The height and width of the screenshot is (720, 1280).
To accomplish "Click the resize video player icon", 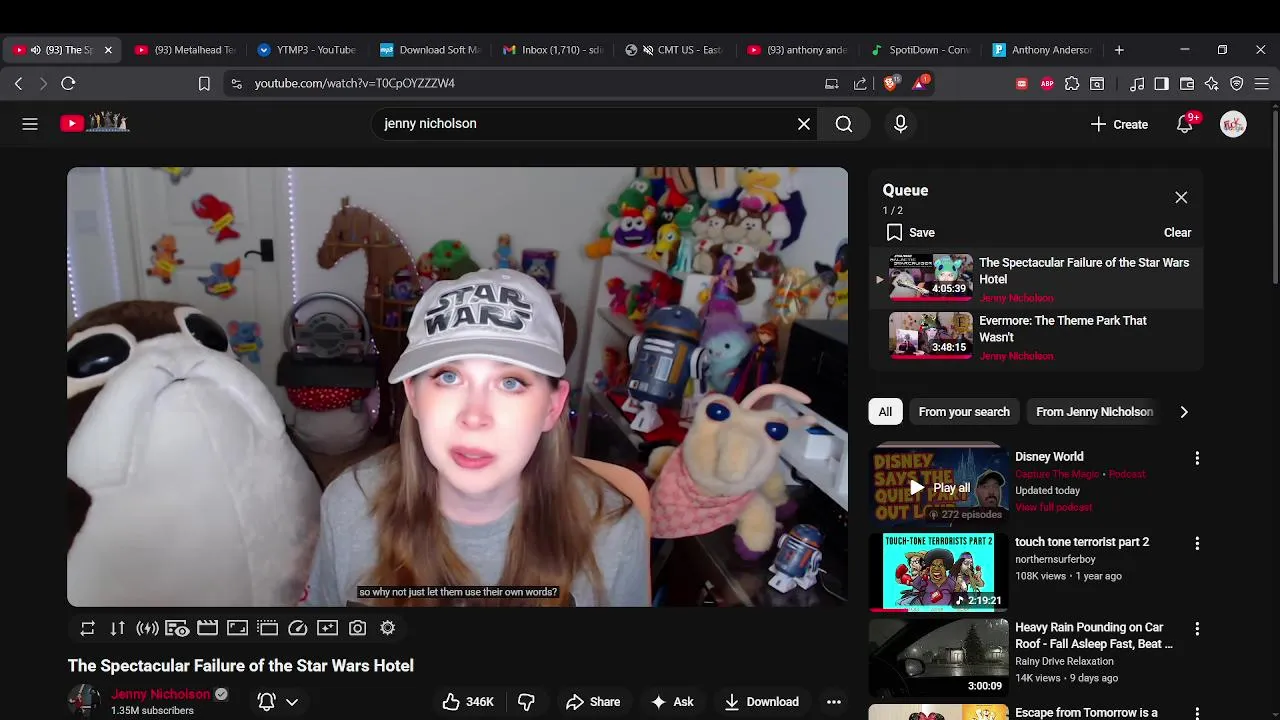I will tap(237, 628).
